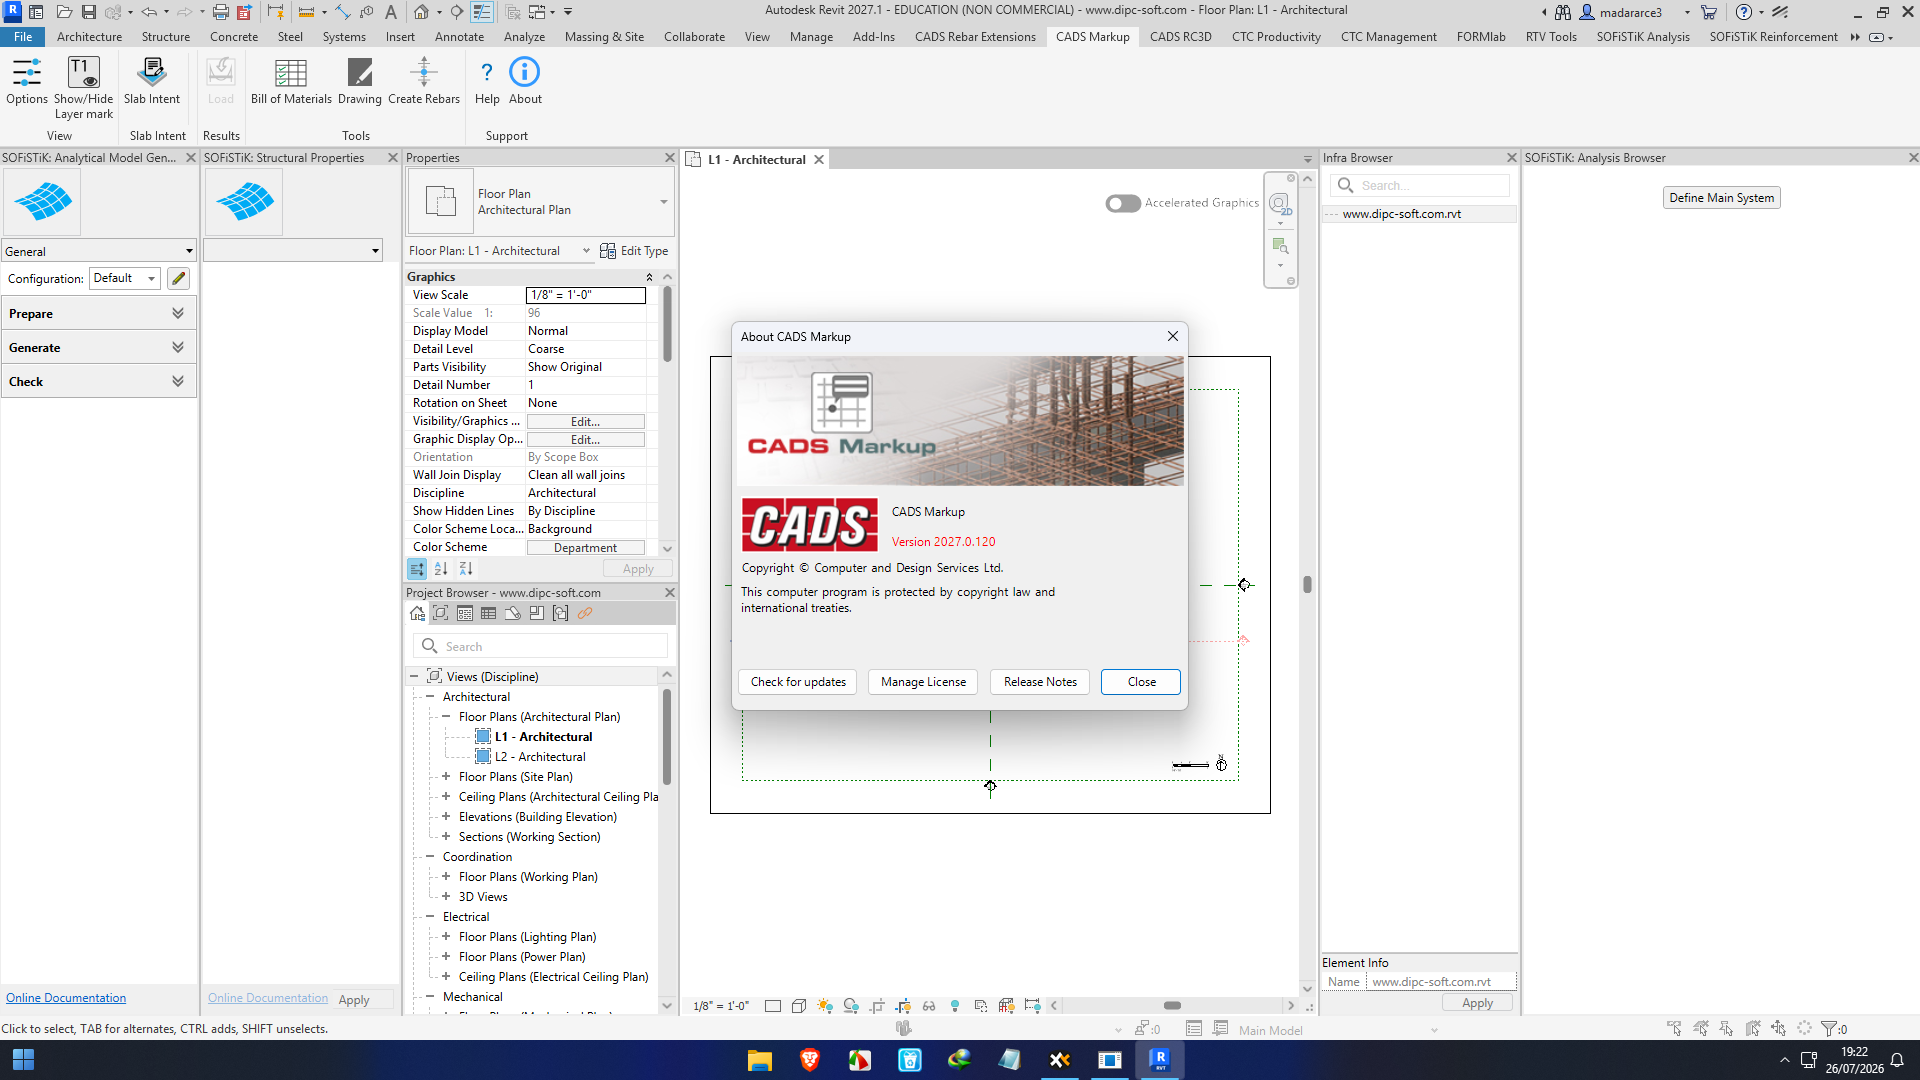The height and width of the screenshot is (1080, 1920).
Task: Click Define Main System button
Action: click(1721, 198)
